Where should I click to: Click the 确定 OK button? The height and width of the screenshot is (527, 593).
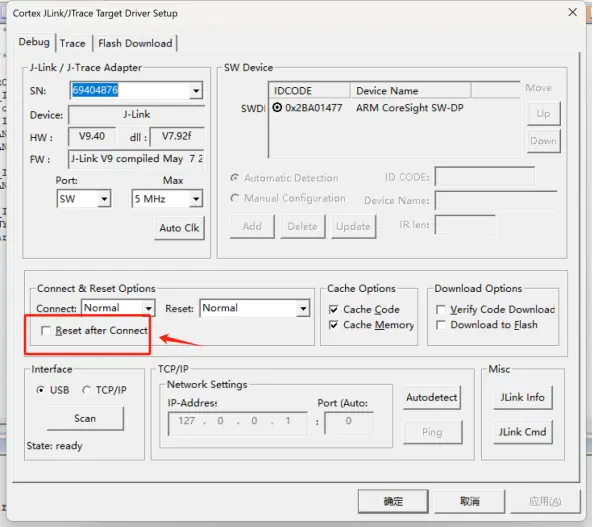pos(393,502)
